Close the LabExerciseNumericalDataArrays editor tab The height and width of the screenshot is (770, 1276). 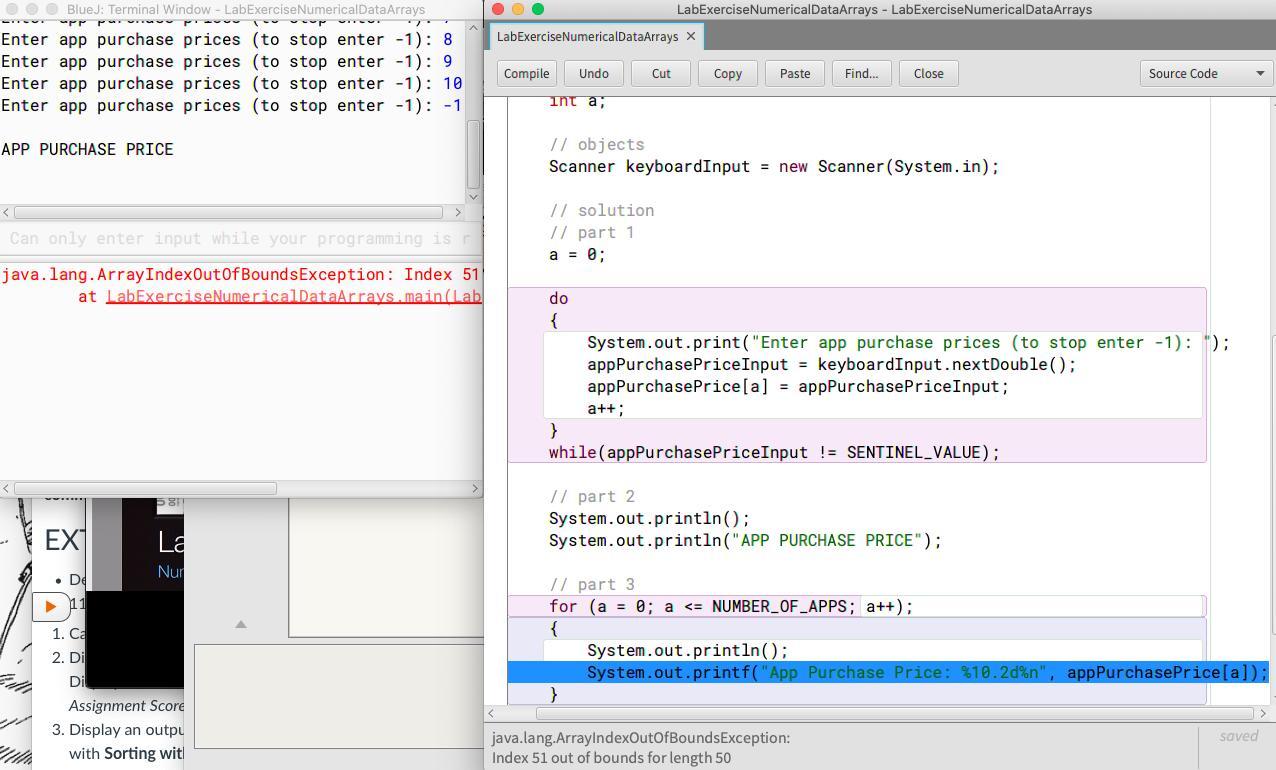(x=691, y=37)
